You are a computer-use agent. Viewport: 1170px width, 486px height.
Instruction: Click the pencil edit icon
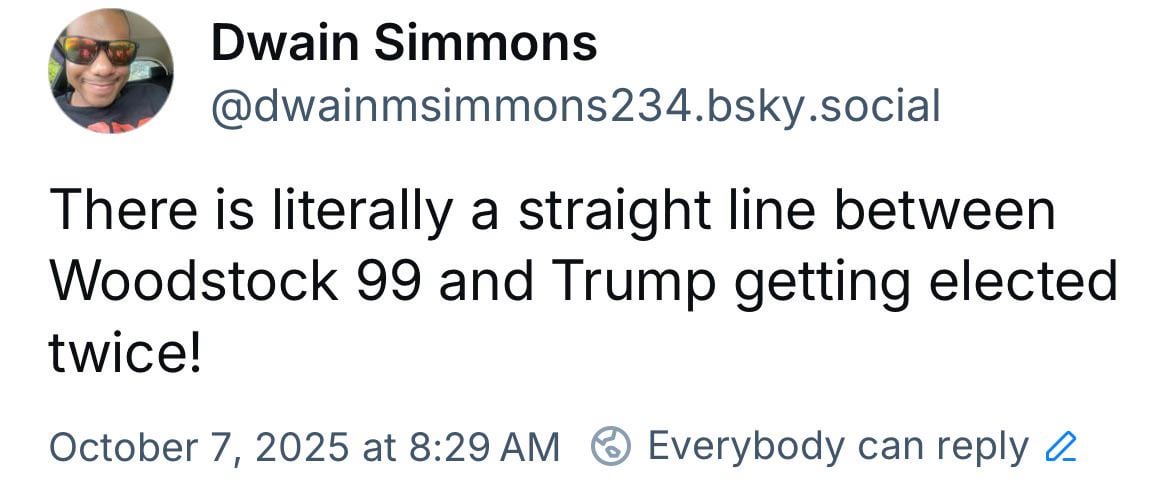click(1057, 446)
